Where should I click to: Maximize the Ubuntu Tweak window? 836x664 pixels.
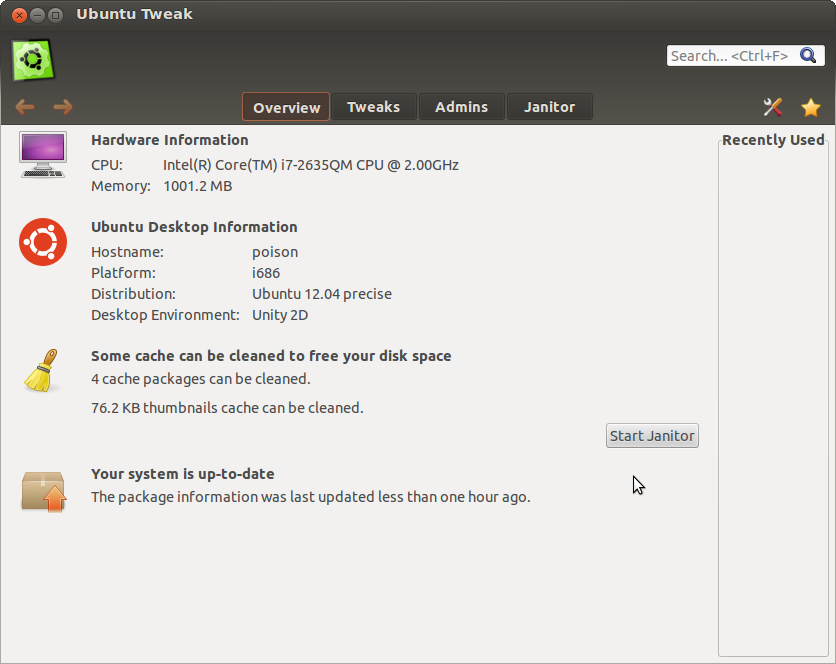coord(55,15)
